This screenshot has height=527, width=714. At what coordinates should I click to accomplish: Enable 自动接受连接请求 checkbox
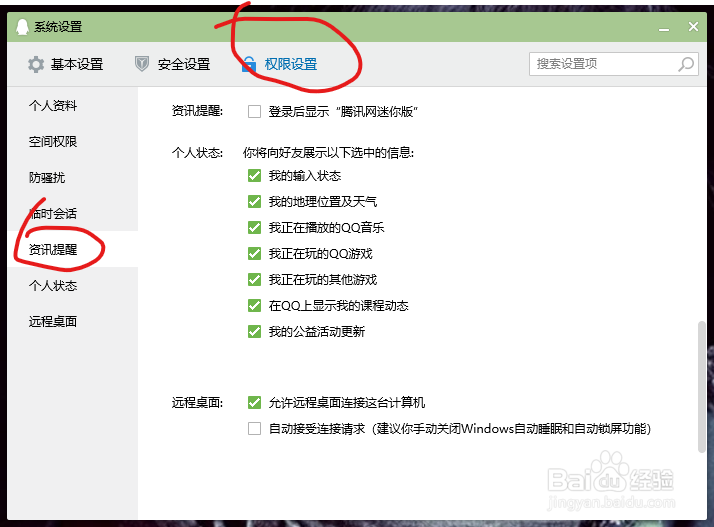click(255, 429)
